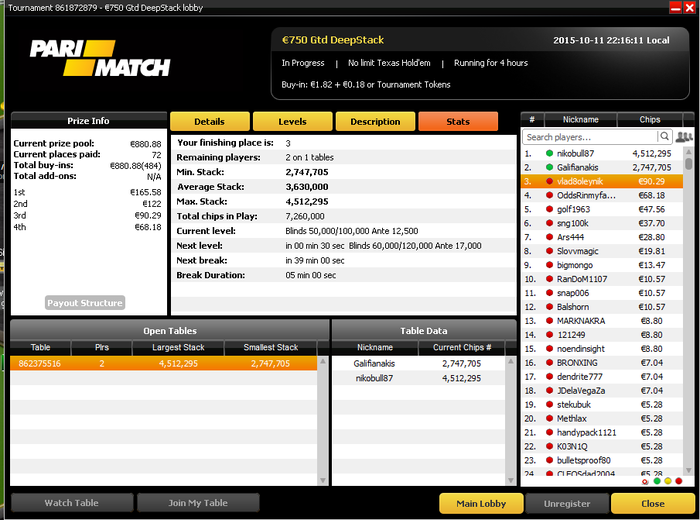This screenshot has width=700, height=520.
Task: Close window via red X in title bar
Action: [x=690, y=8]
